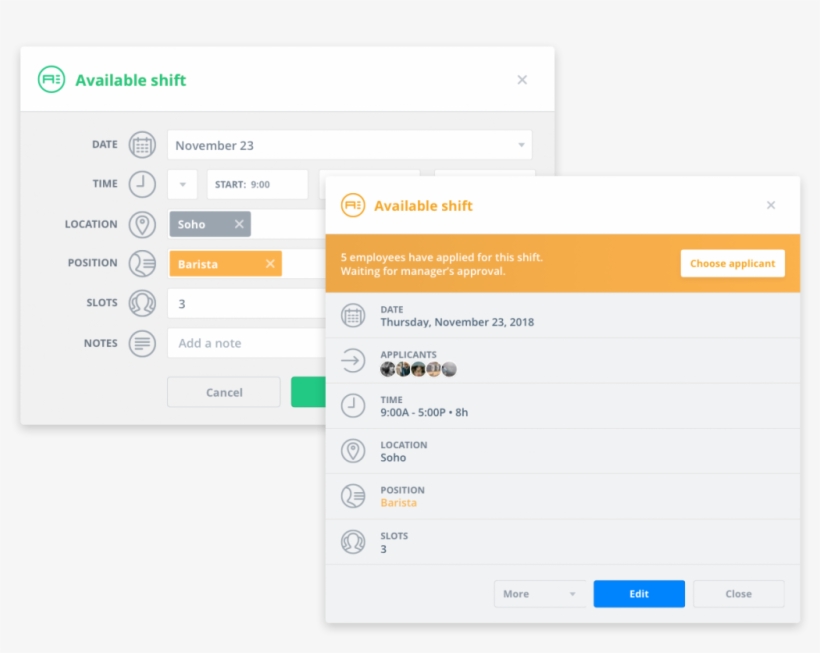
Task: Click the location pin icon next to LOCATION
Action: click(x=142, y=224)
